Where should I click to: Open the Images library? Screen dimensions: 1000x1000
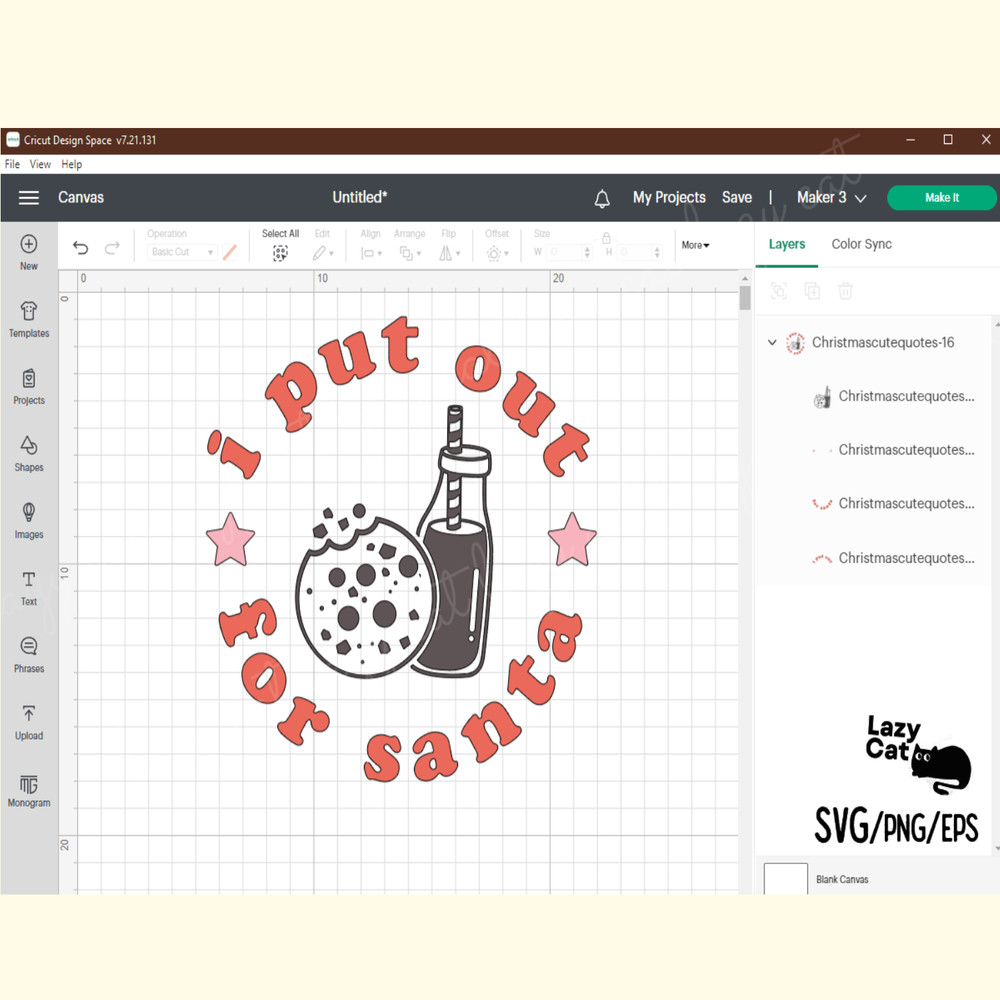click(x=29, y=513)
